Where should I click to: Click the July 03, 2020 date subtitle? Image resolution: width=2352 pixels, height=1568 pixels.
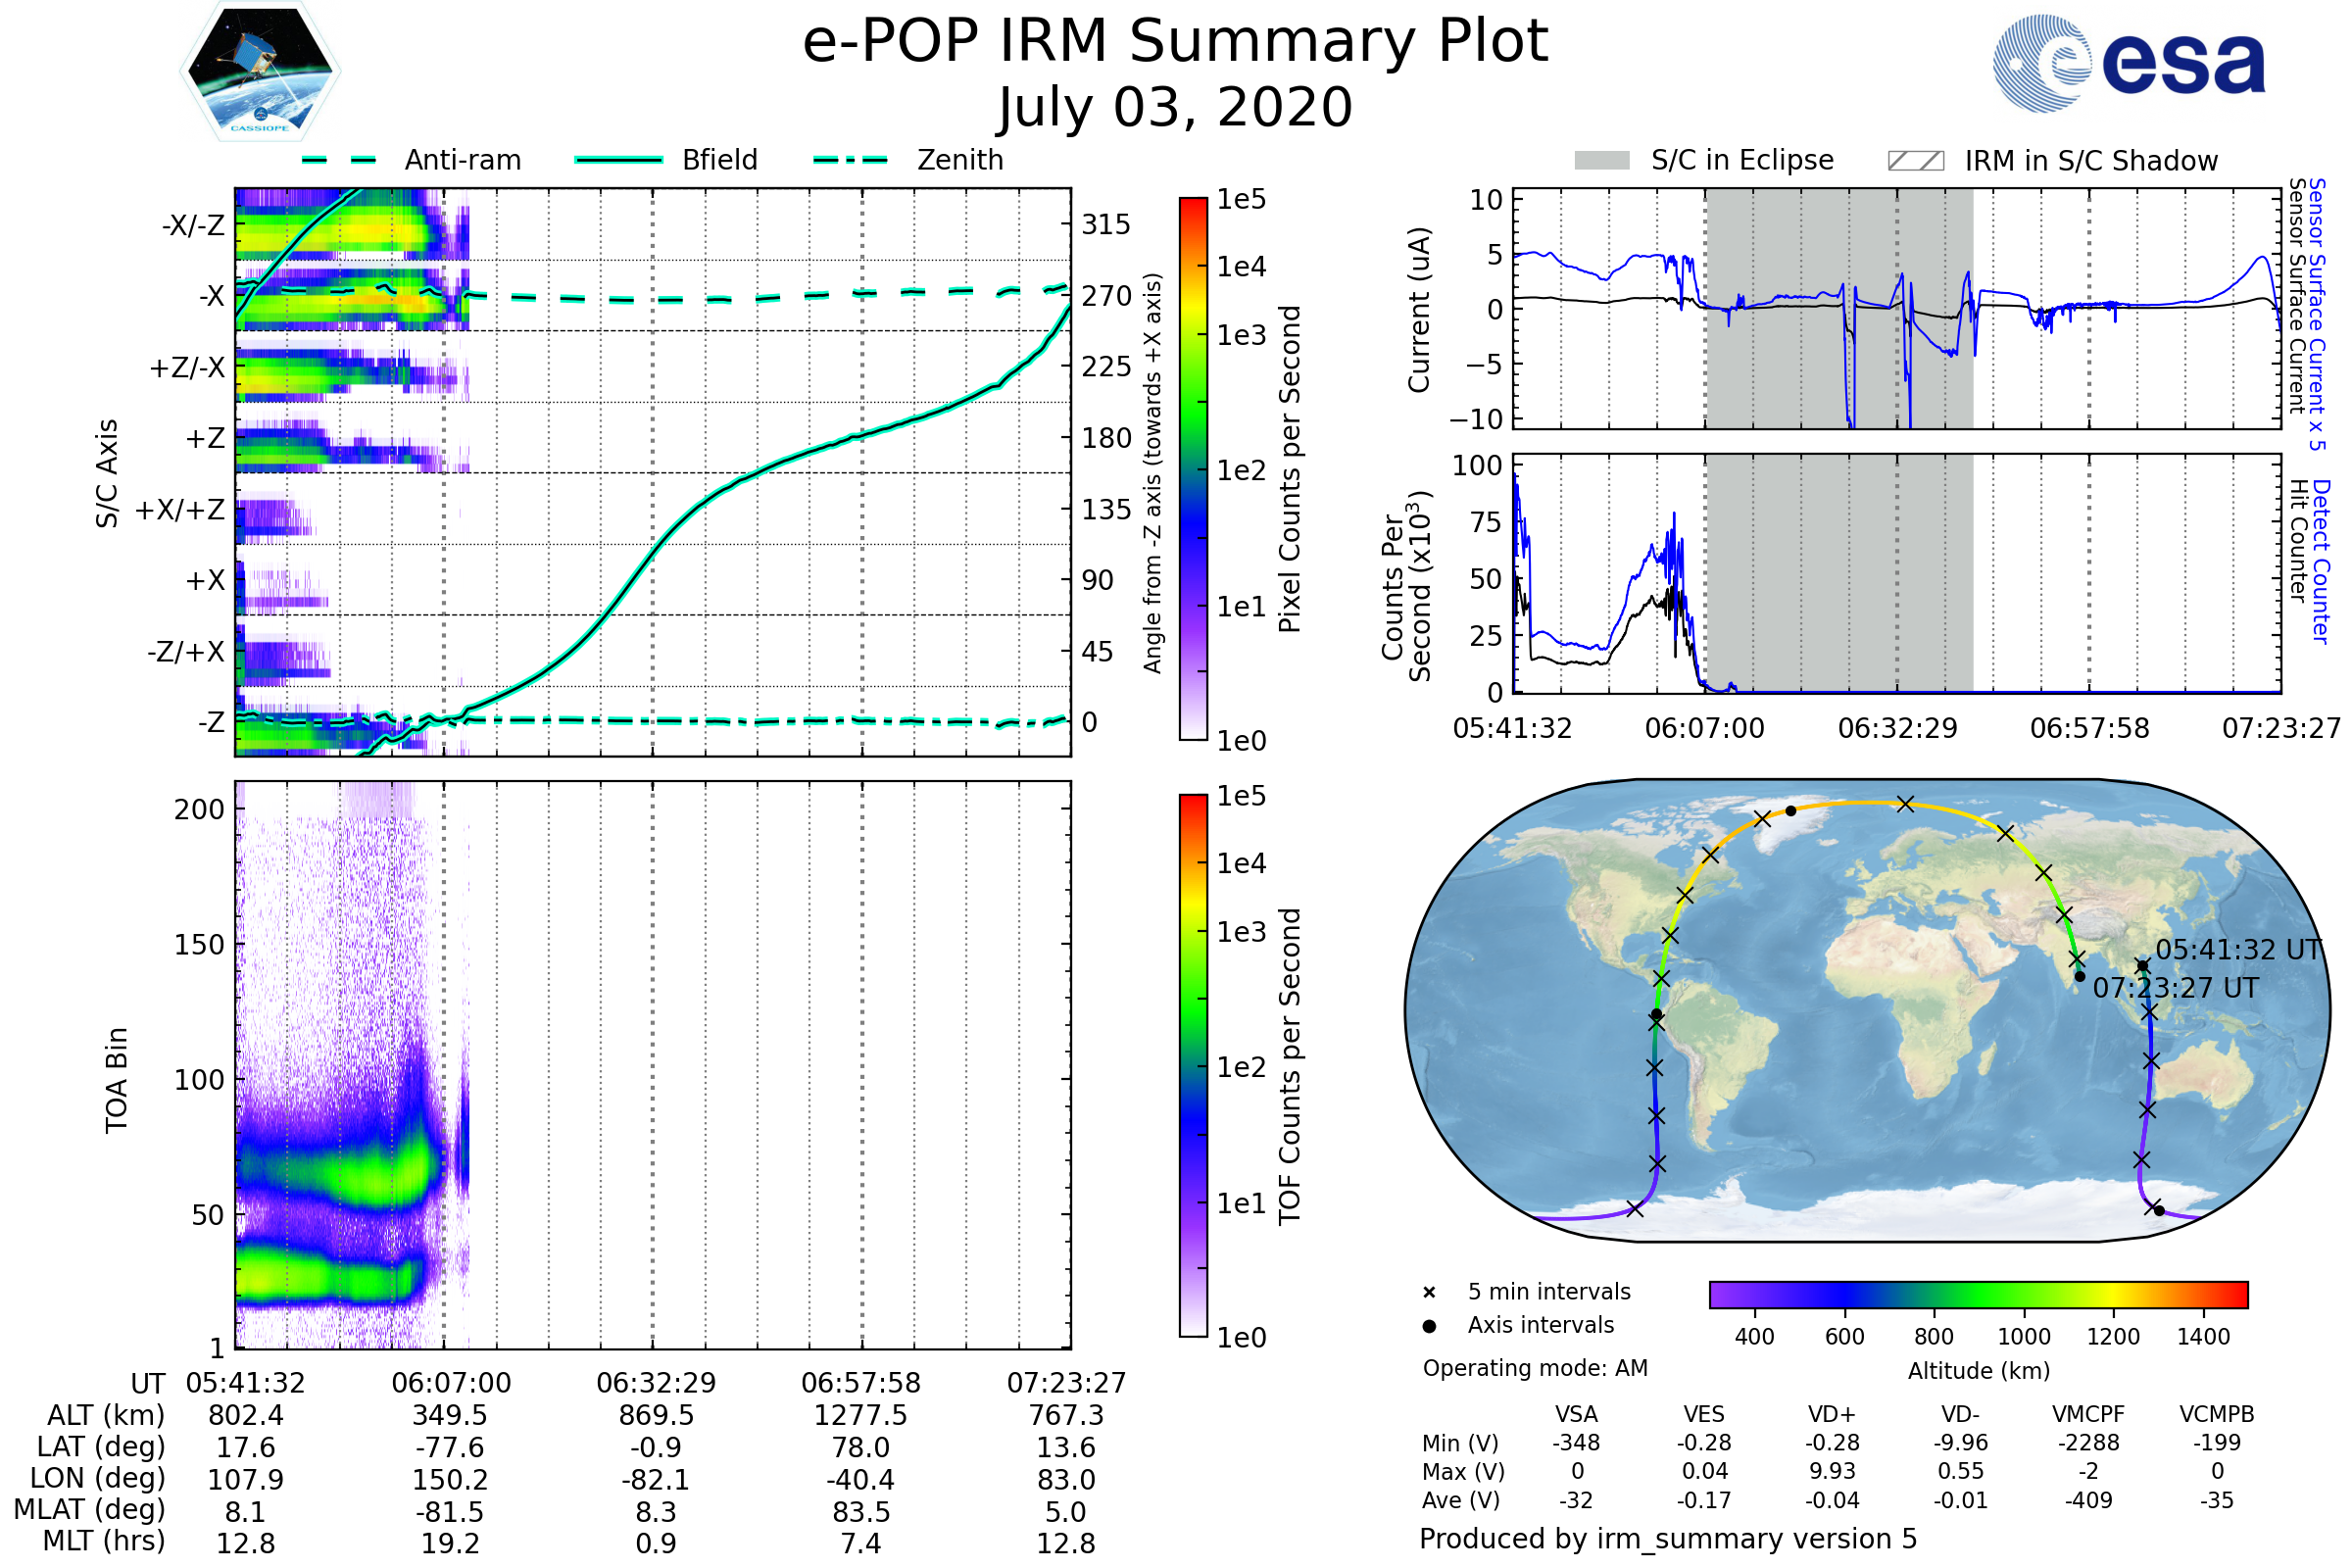pos(1175,108)
